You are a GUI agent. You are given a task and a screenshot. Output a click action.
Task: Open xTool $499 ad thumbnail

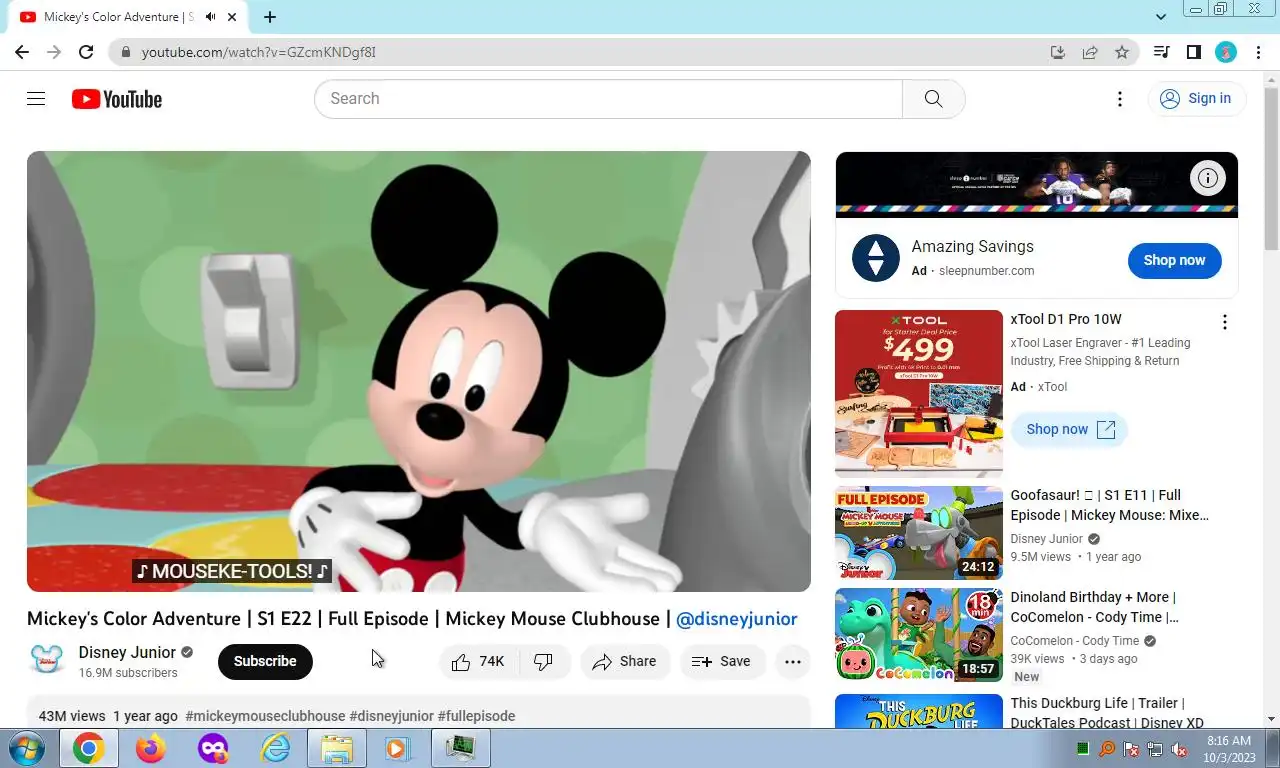pyautogui.click(x=919, y=394)
